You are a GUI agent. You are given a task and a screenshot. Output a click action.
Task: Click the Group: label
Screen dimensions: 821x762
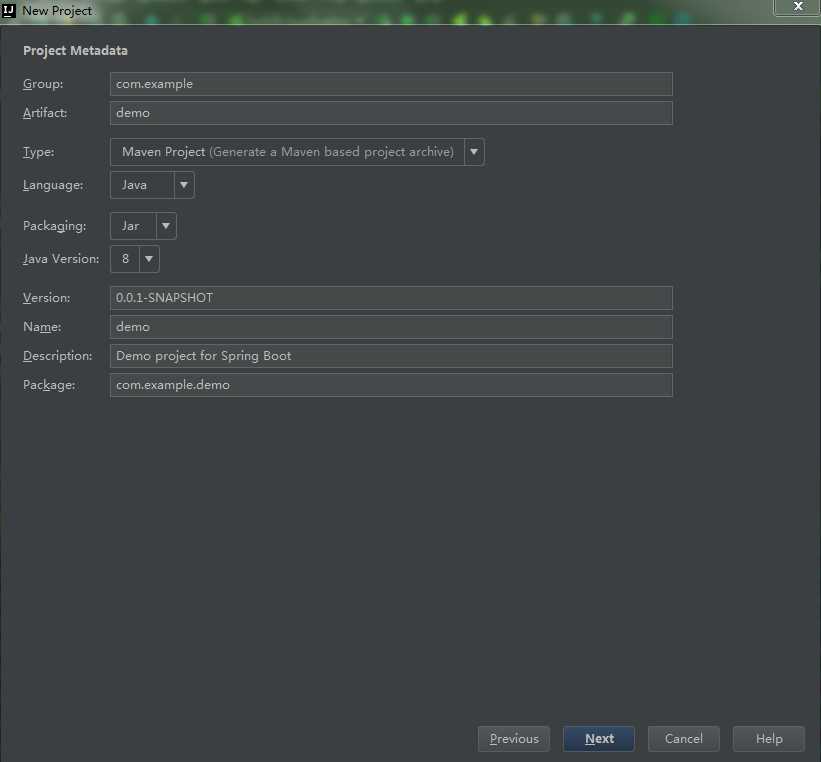(43, 84)
